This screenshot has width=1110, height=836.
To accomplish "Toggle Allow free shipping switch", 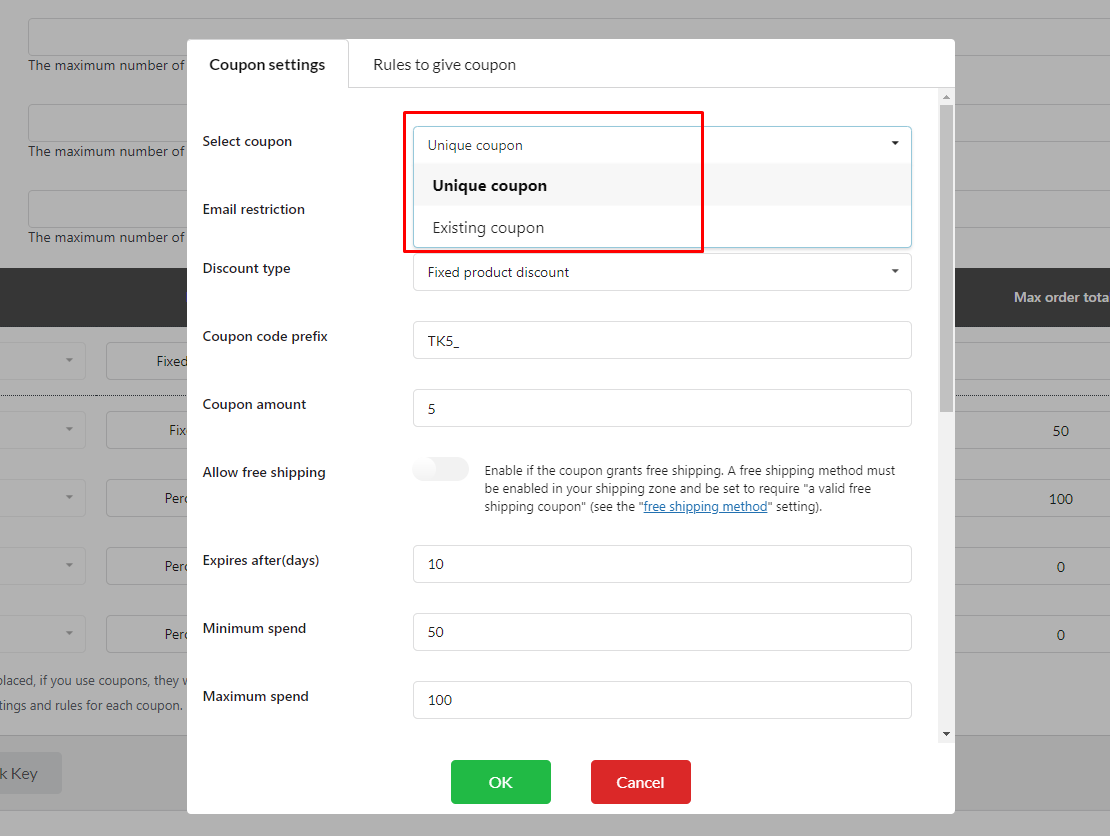I will click(x=440, y=469).
